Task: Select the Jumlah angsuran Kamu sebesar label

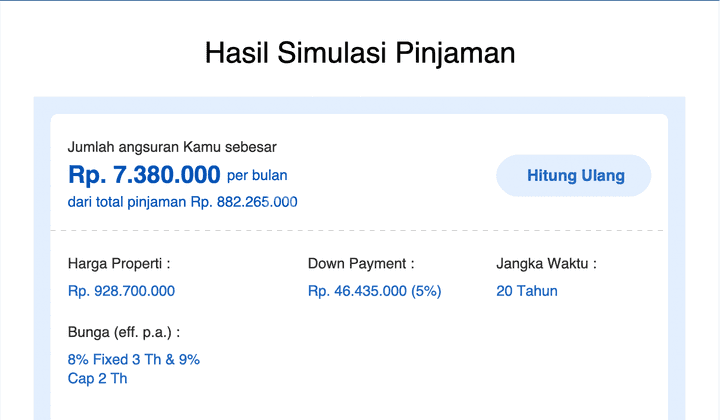Action: pos(172,147)
